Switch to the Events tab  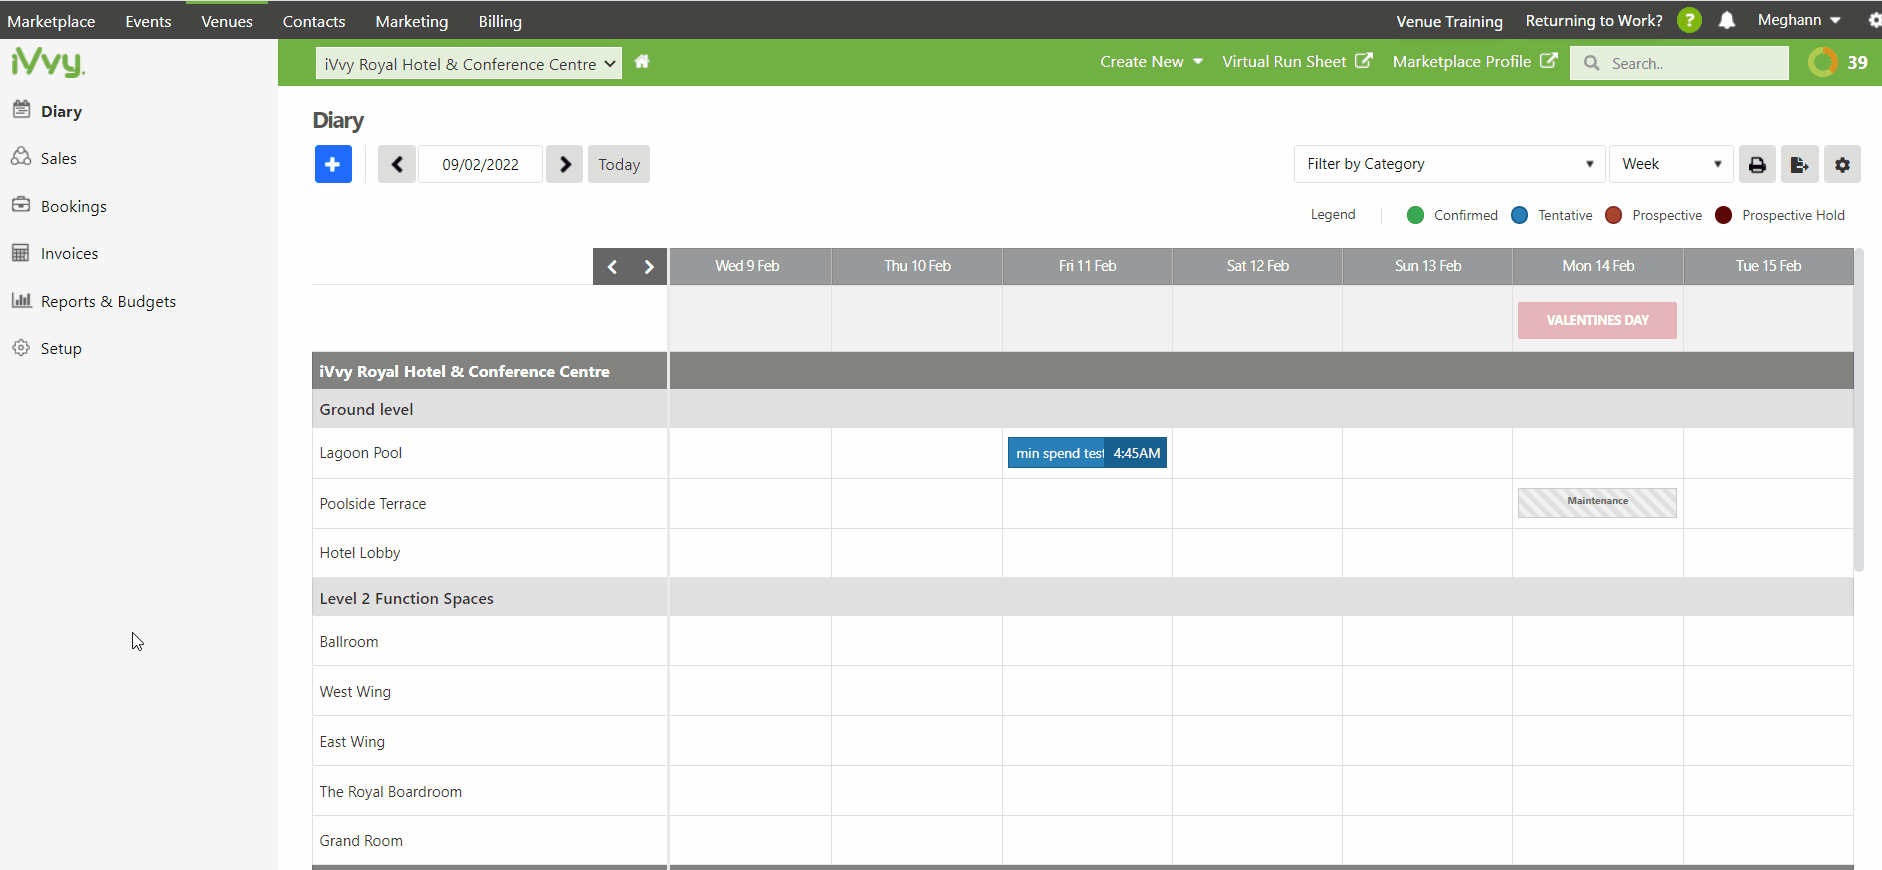click(148, 21)
